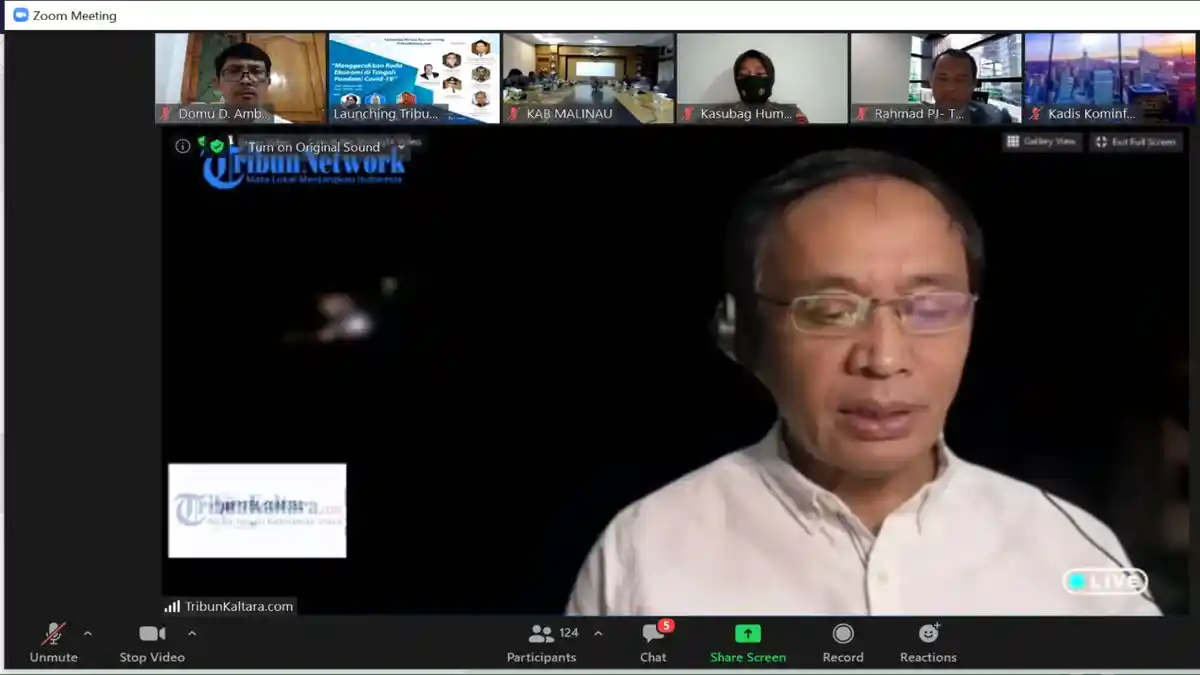Click the muted mic icon on KAB MALINAU
Image resolution: width=1200 pixels, height=675 pixels.
point(515,114)
